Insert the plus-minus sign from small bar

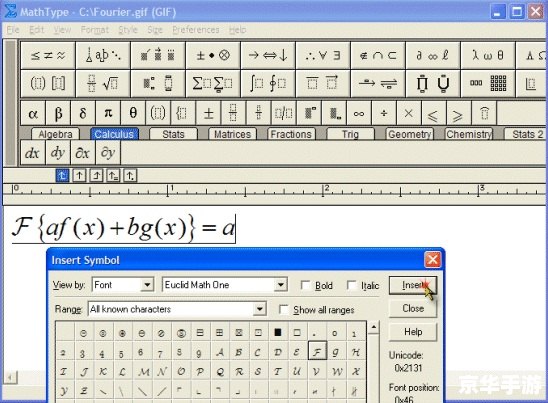(209, 113)
